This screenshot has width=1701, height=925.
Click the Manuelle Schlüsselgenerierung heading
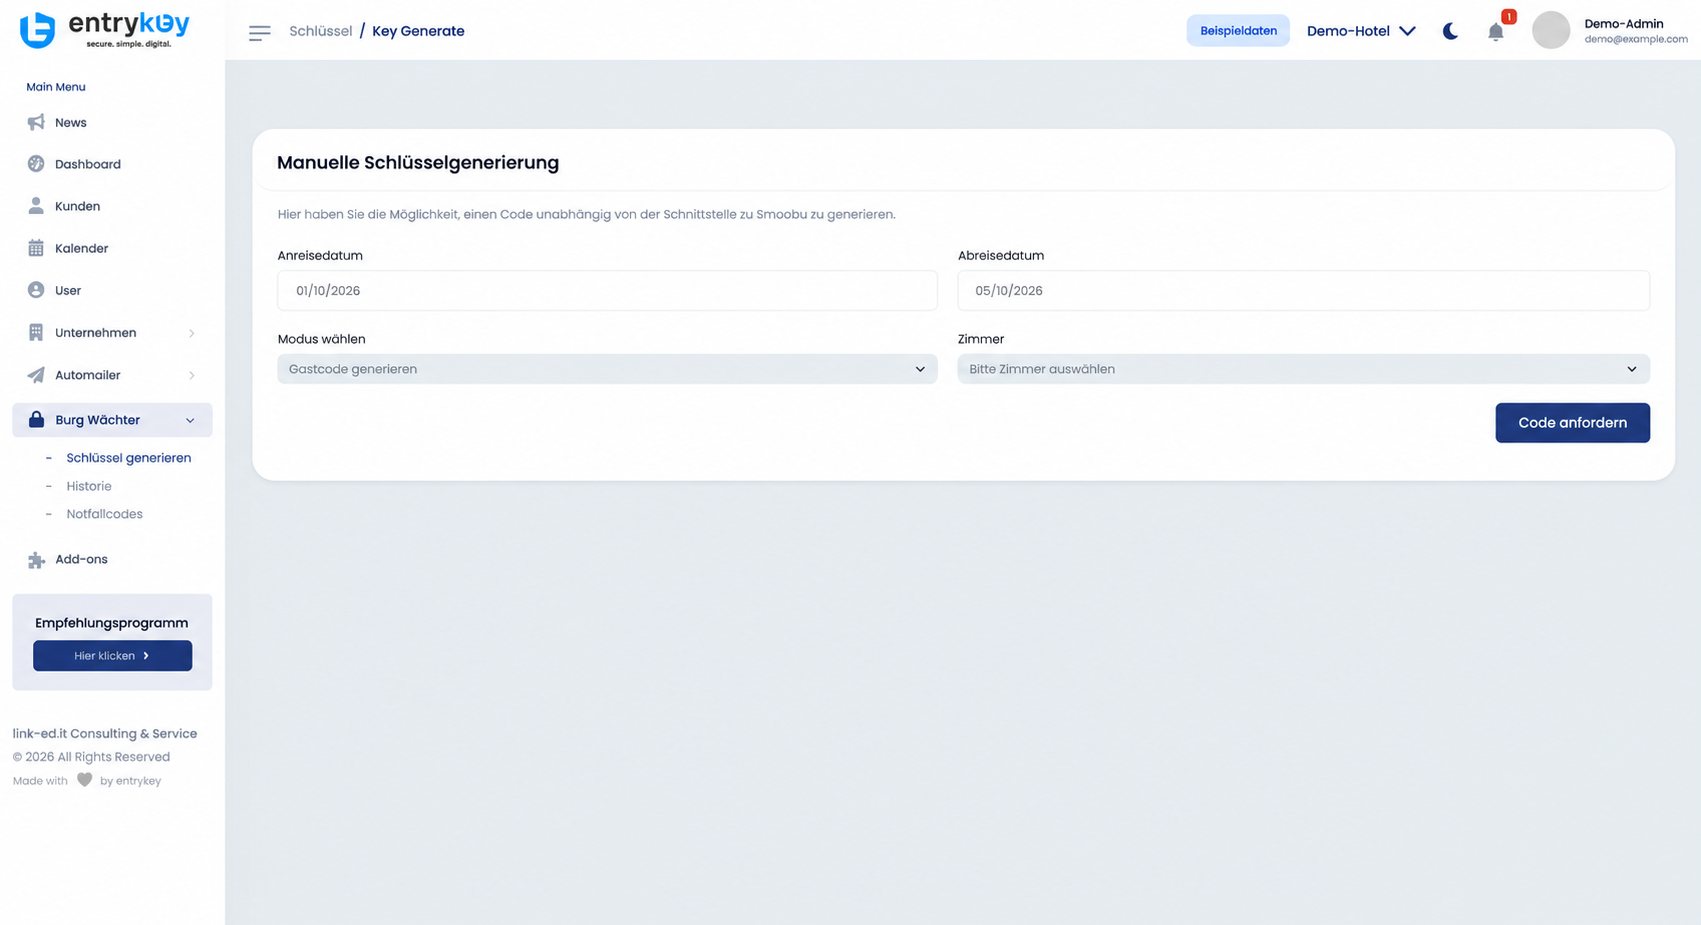tap(418, 163)
